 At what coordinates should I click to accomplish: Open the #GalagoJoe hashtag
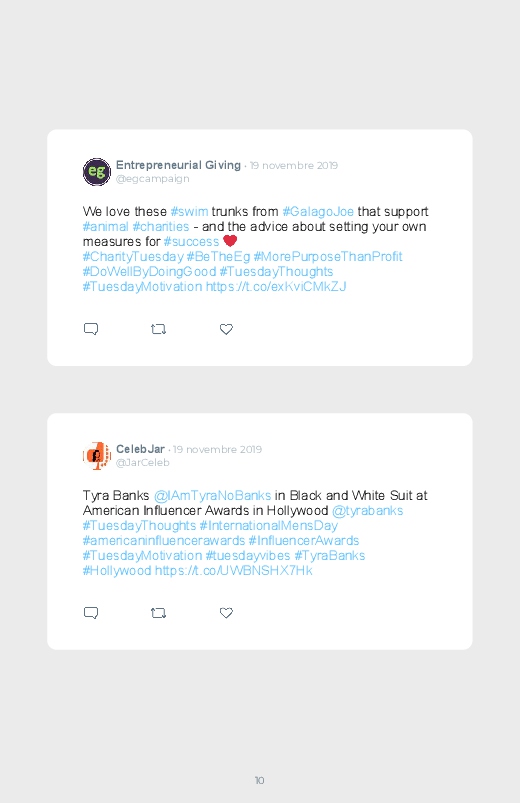tap(318, 212)
